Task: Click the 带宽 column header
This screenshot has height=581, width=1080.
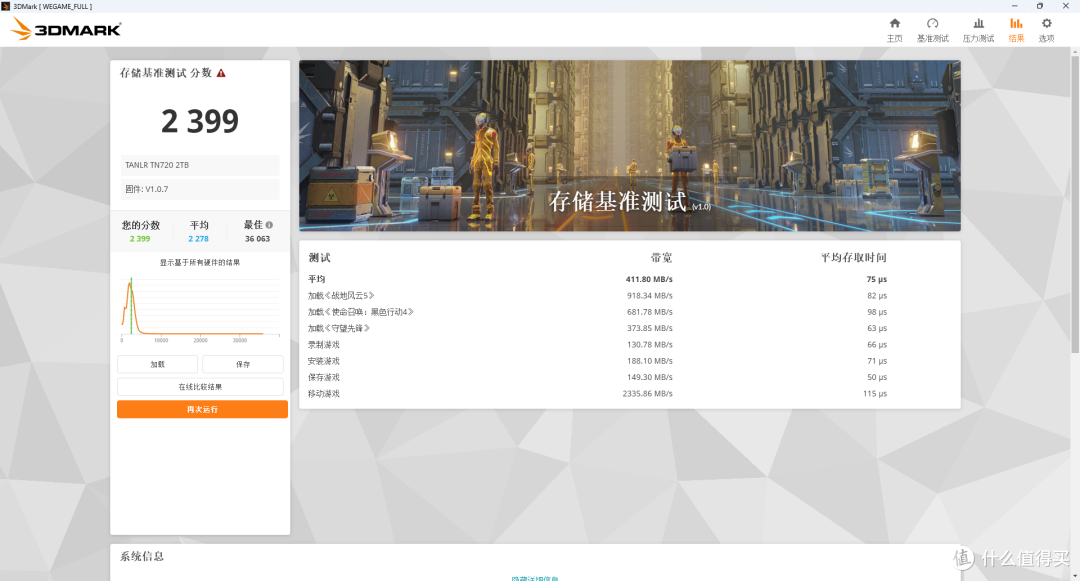Action: coord(661,257)
